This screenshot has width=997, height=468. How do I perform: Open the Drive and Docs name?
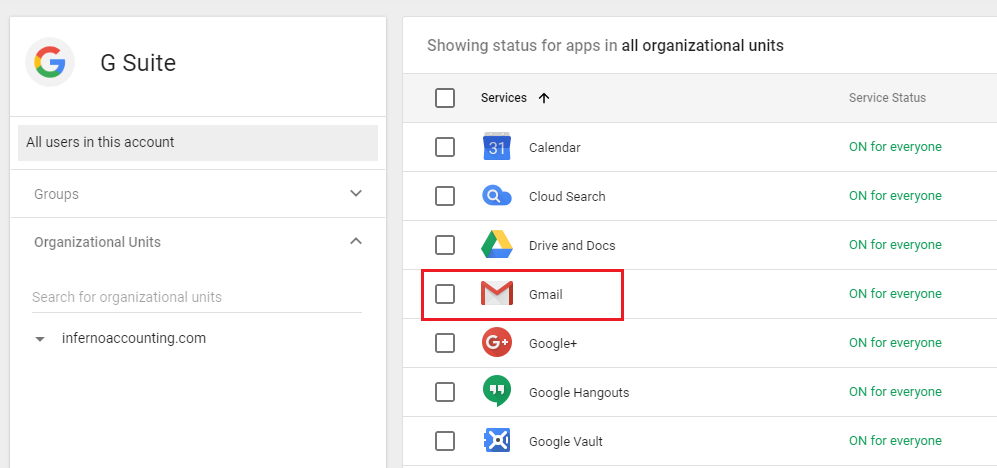point(572,245)
